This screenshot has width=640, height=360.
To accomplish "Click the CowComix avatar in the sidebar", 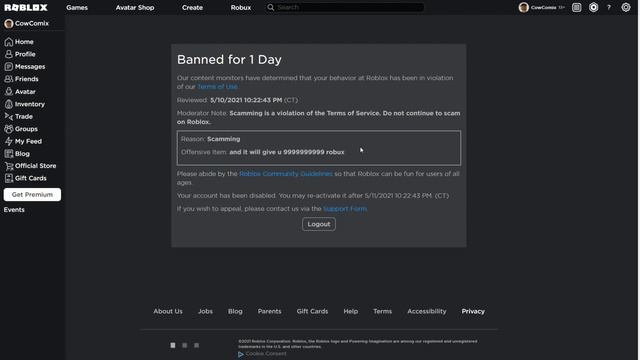I will click(9, 24).
